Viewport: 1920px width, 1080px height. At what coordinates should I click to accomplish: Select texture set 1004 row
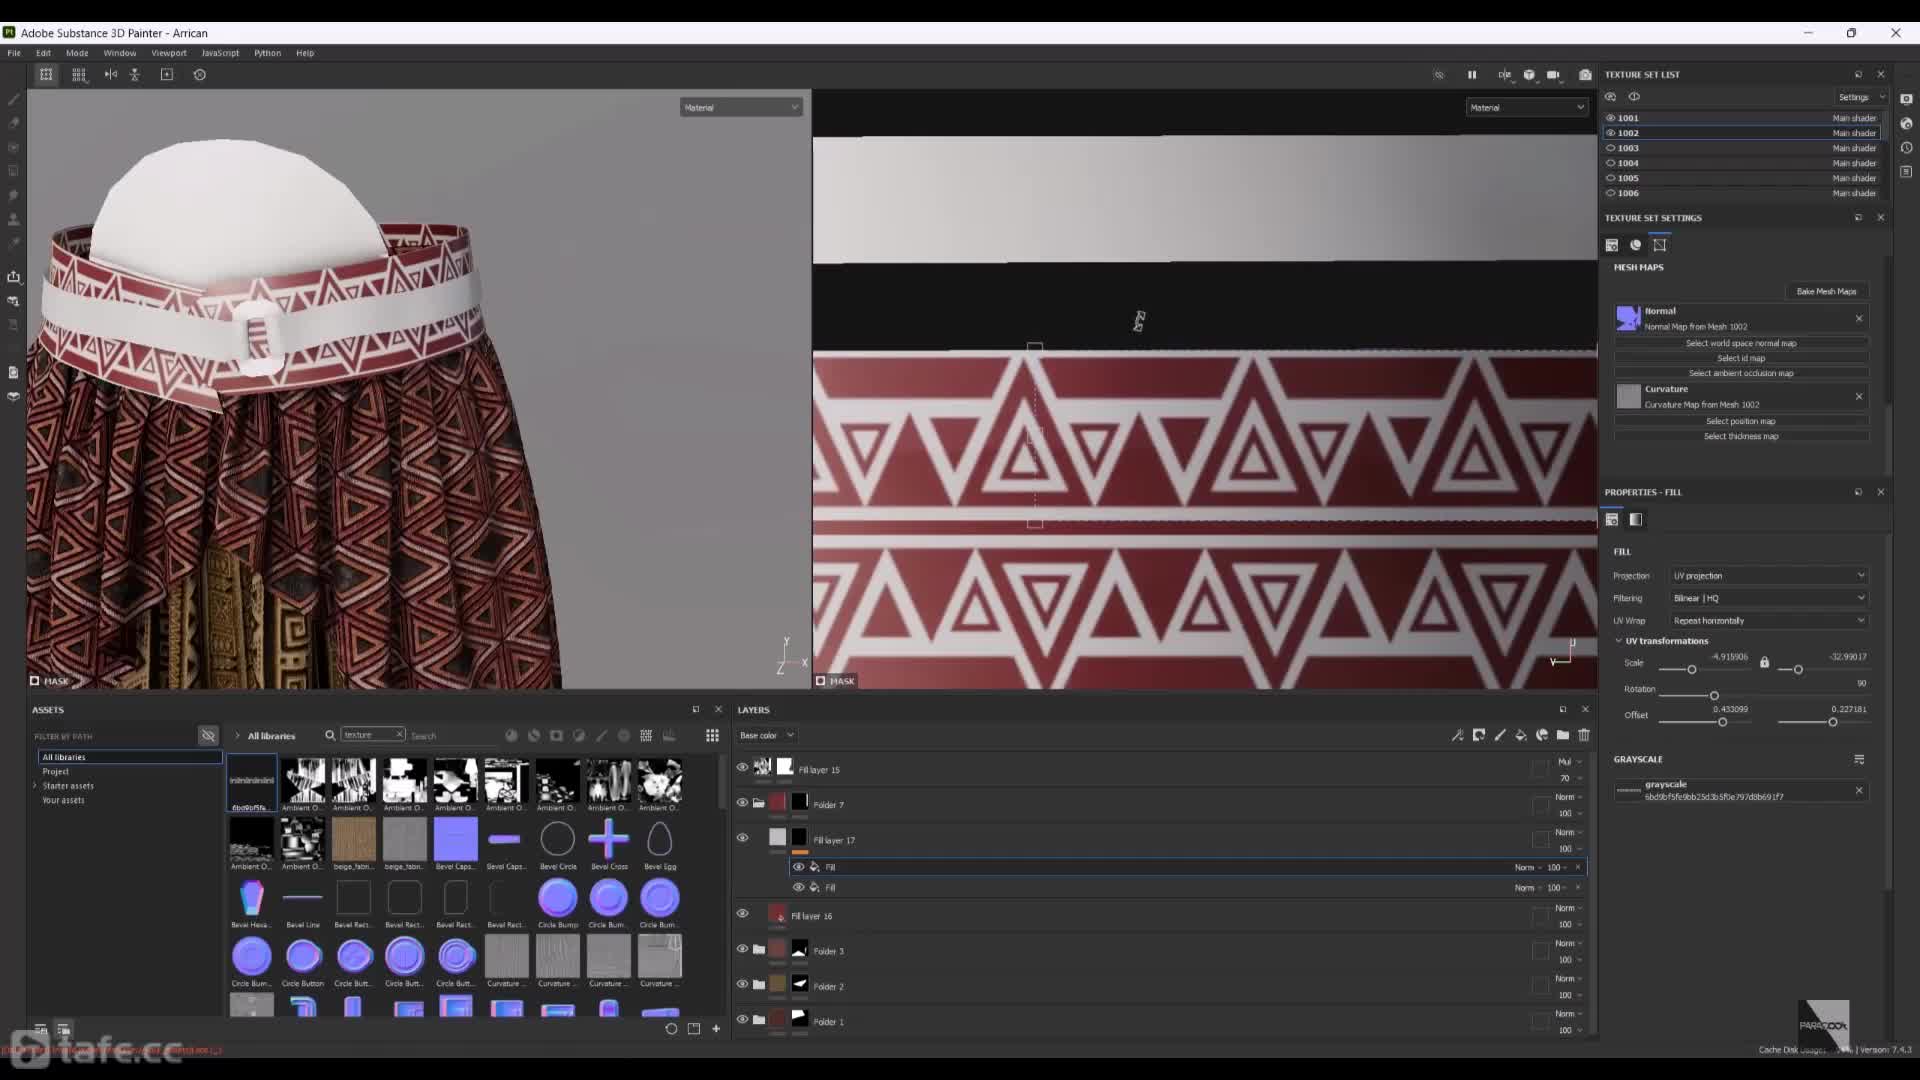[1742, 163]
